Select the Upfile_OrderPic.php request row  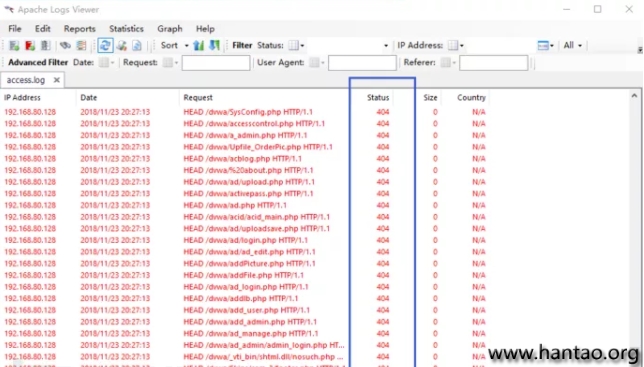(x=245, y=147)
